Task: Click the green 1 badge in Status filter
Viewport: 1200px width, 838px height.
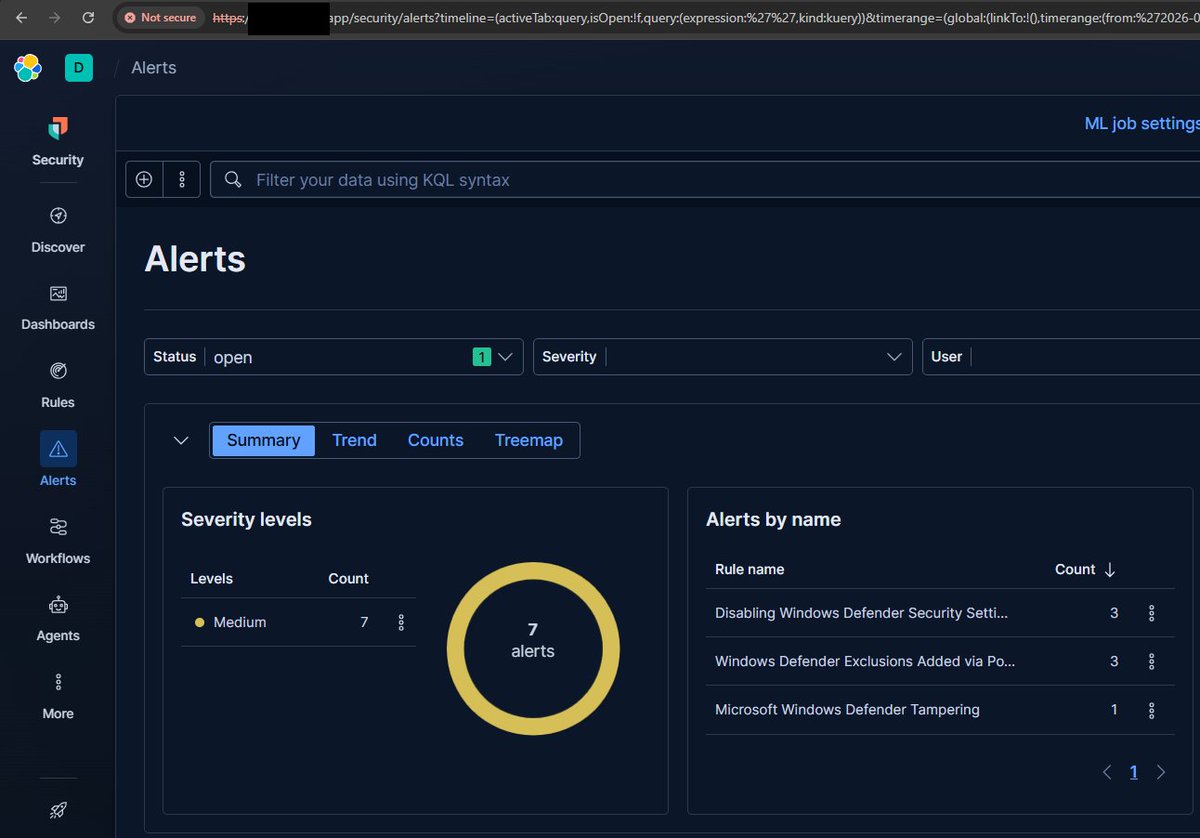Action: click(481, 356)
